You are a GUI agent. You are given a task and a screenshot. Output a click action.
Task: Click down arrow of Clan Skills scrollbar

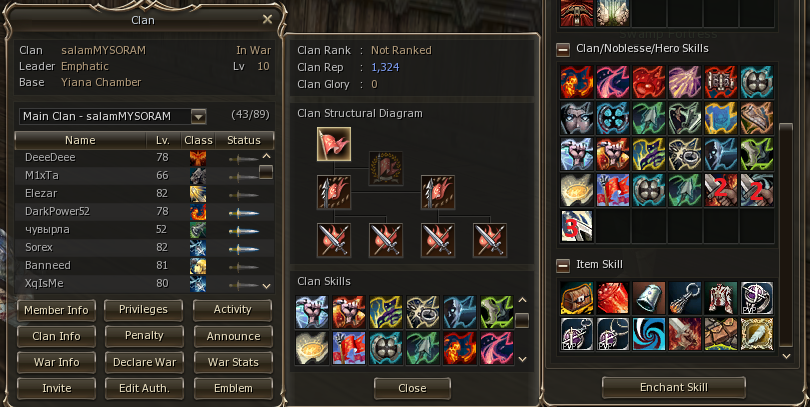522,359
